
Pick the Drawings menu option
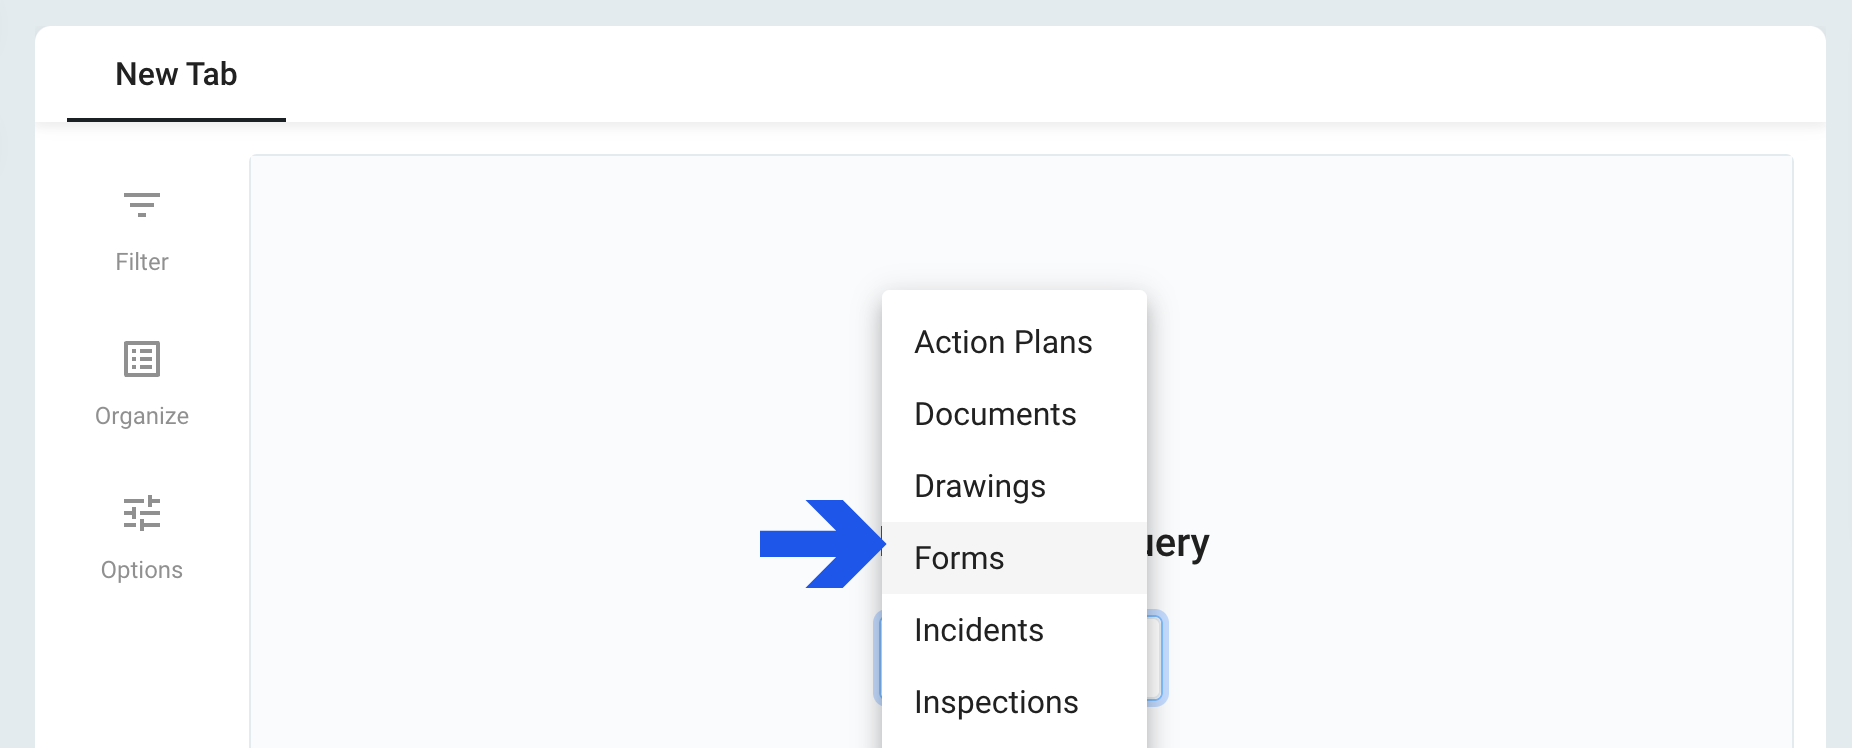[980, 486]
